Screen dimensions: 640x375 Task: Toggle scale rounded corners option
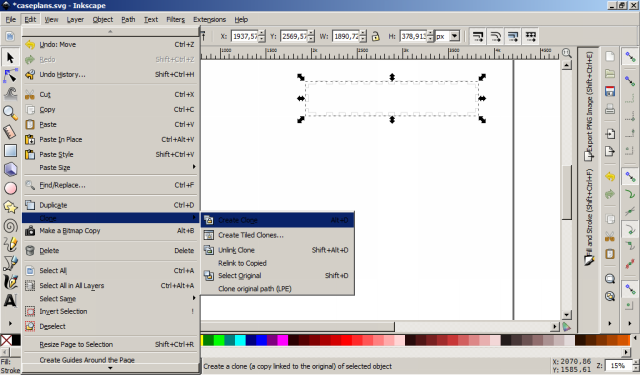click(495, 36)
